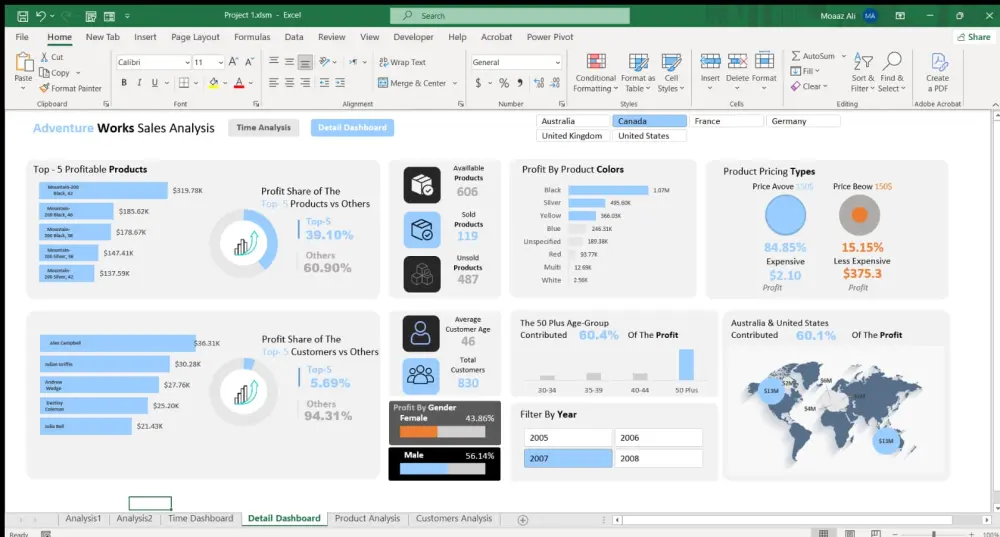
Task: Click the Format Painter brush icon
Action: point(44,88)
